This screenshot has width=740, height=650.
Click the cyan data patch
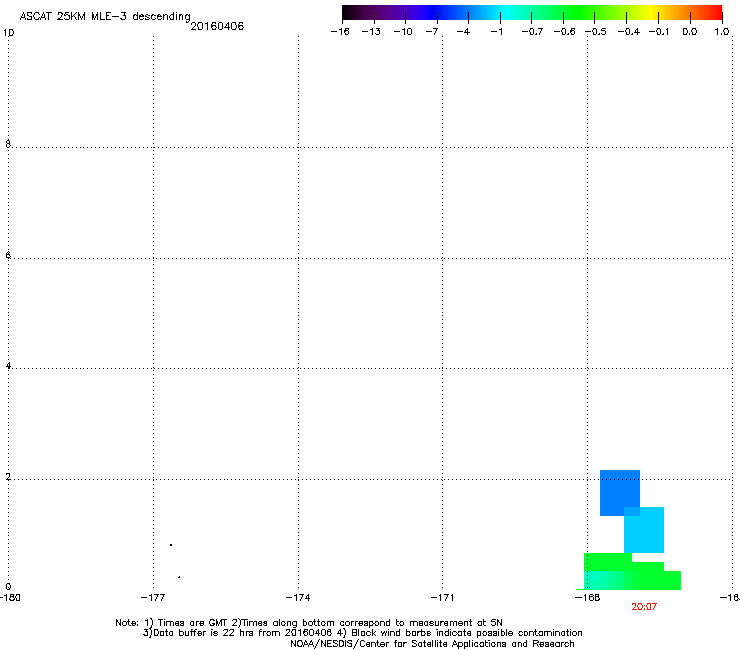644,530
